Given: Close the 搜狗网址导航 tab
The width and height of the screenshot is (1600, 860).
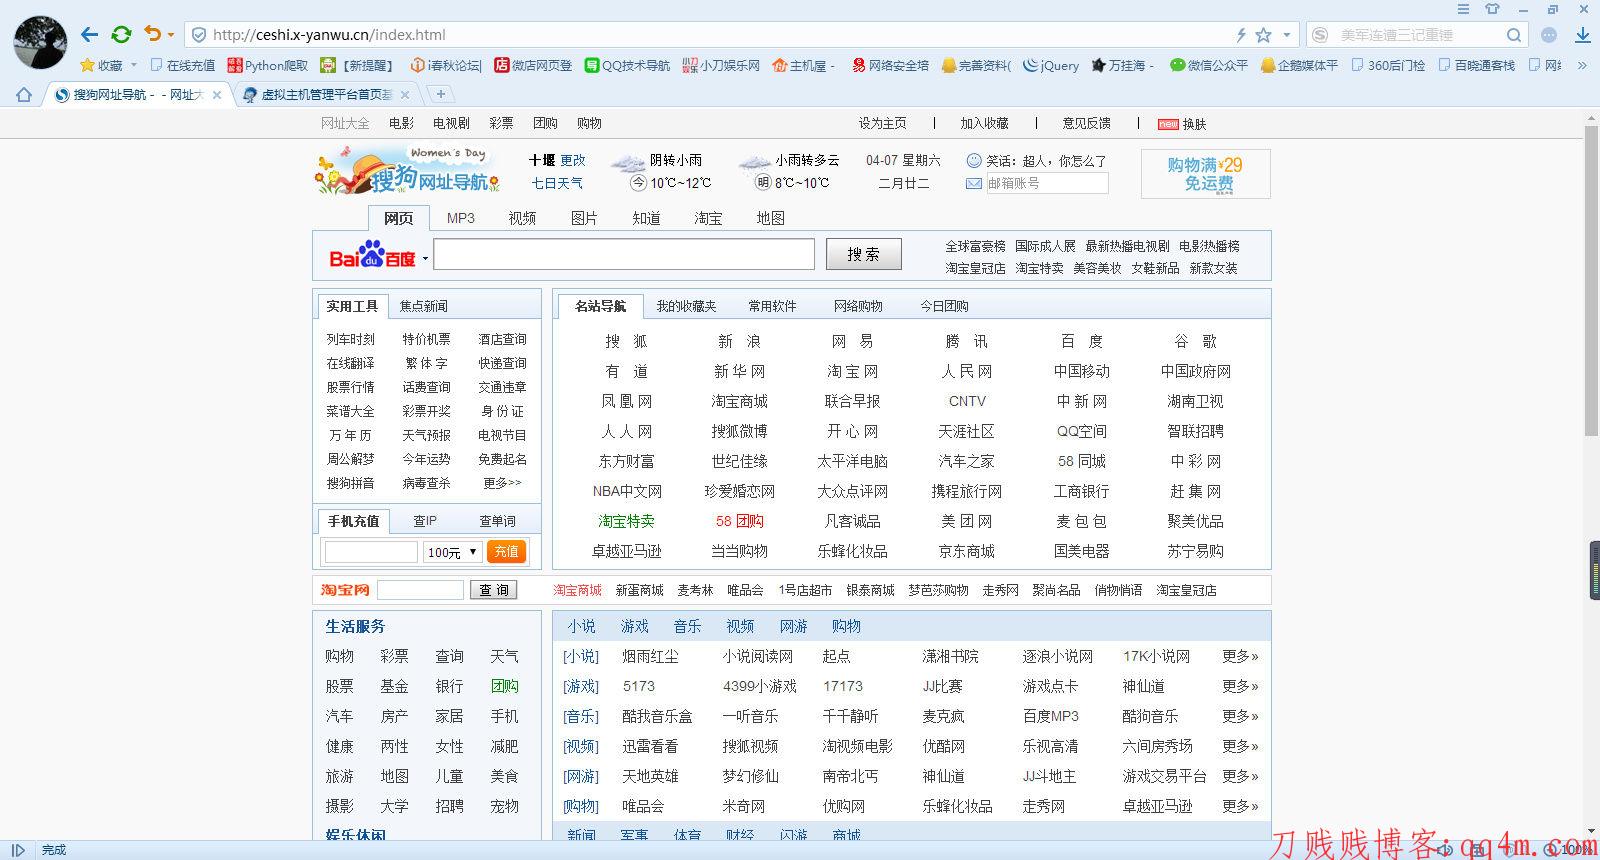Looking at the screenshot, I should (217, 95).
